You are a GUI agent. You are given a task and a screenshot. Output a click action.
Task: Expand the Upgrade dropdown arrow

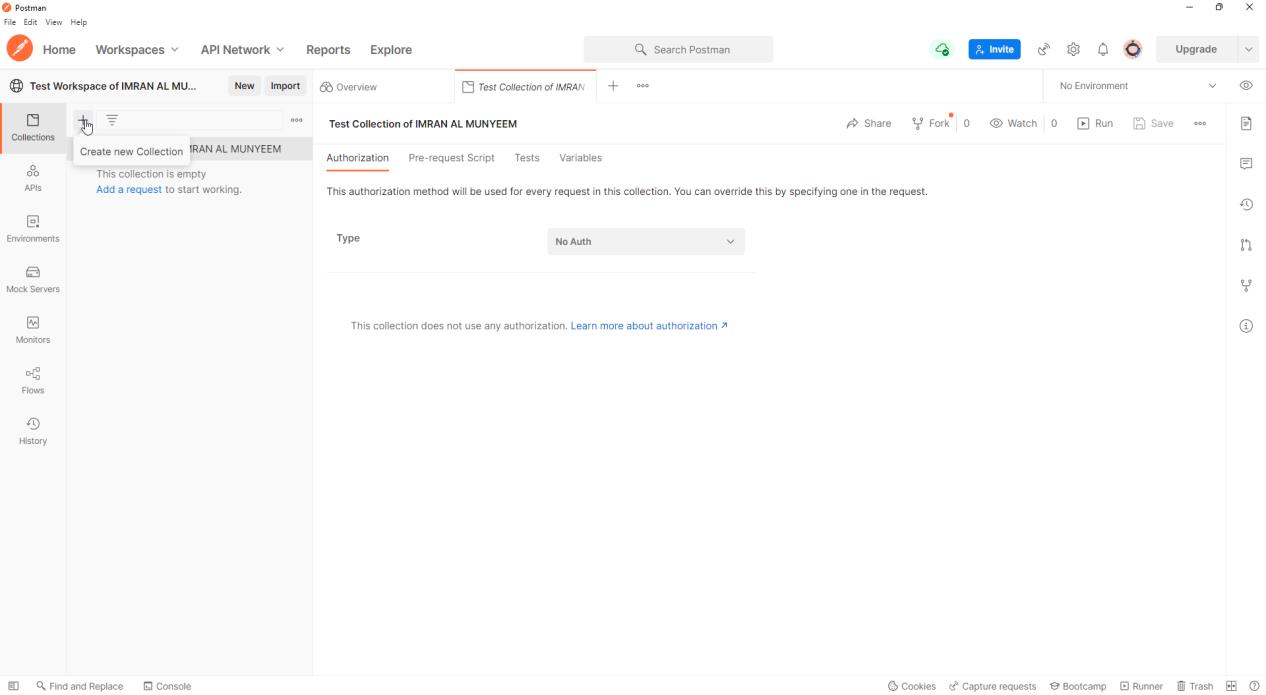[x=1248, y=49]
